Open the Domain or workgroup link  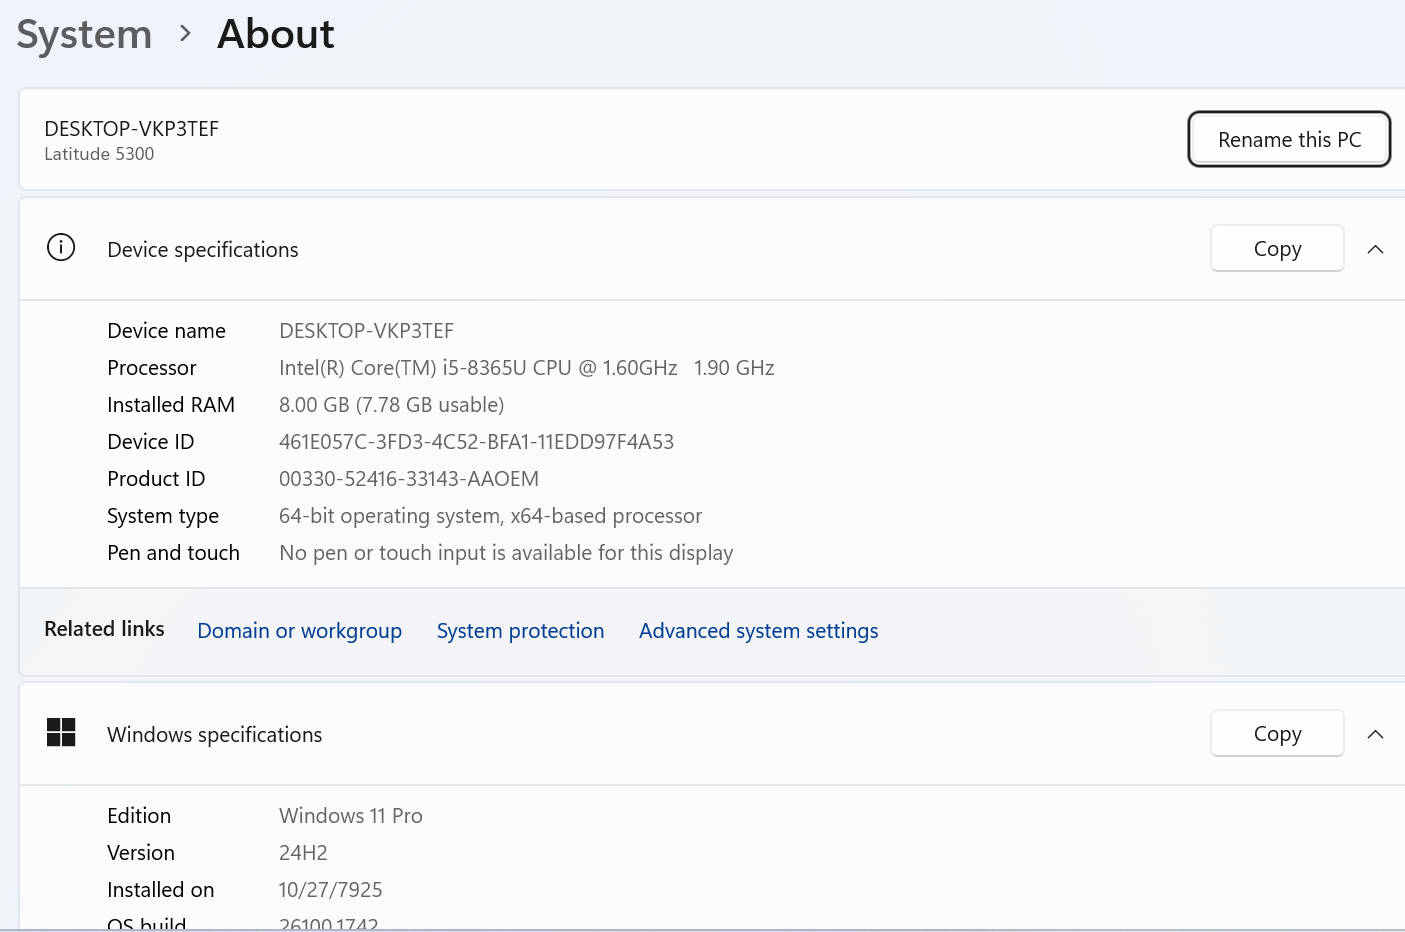(x=299, y=631)
